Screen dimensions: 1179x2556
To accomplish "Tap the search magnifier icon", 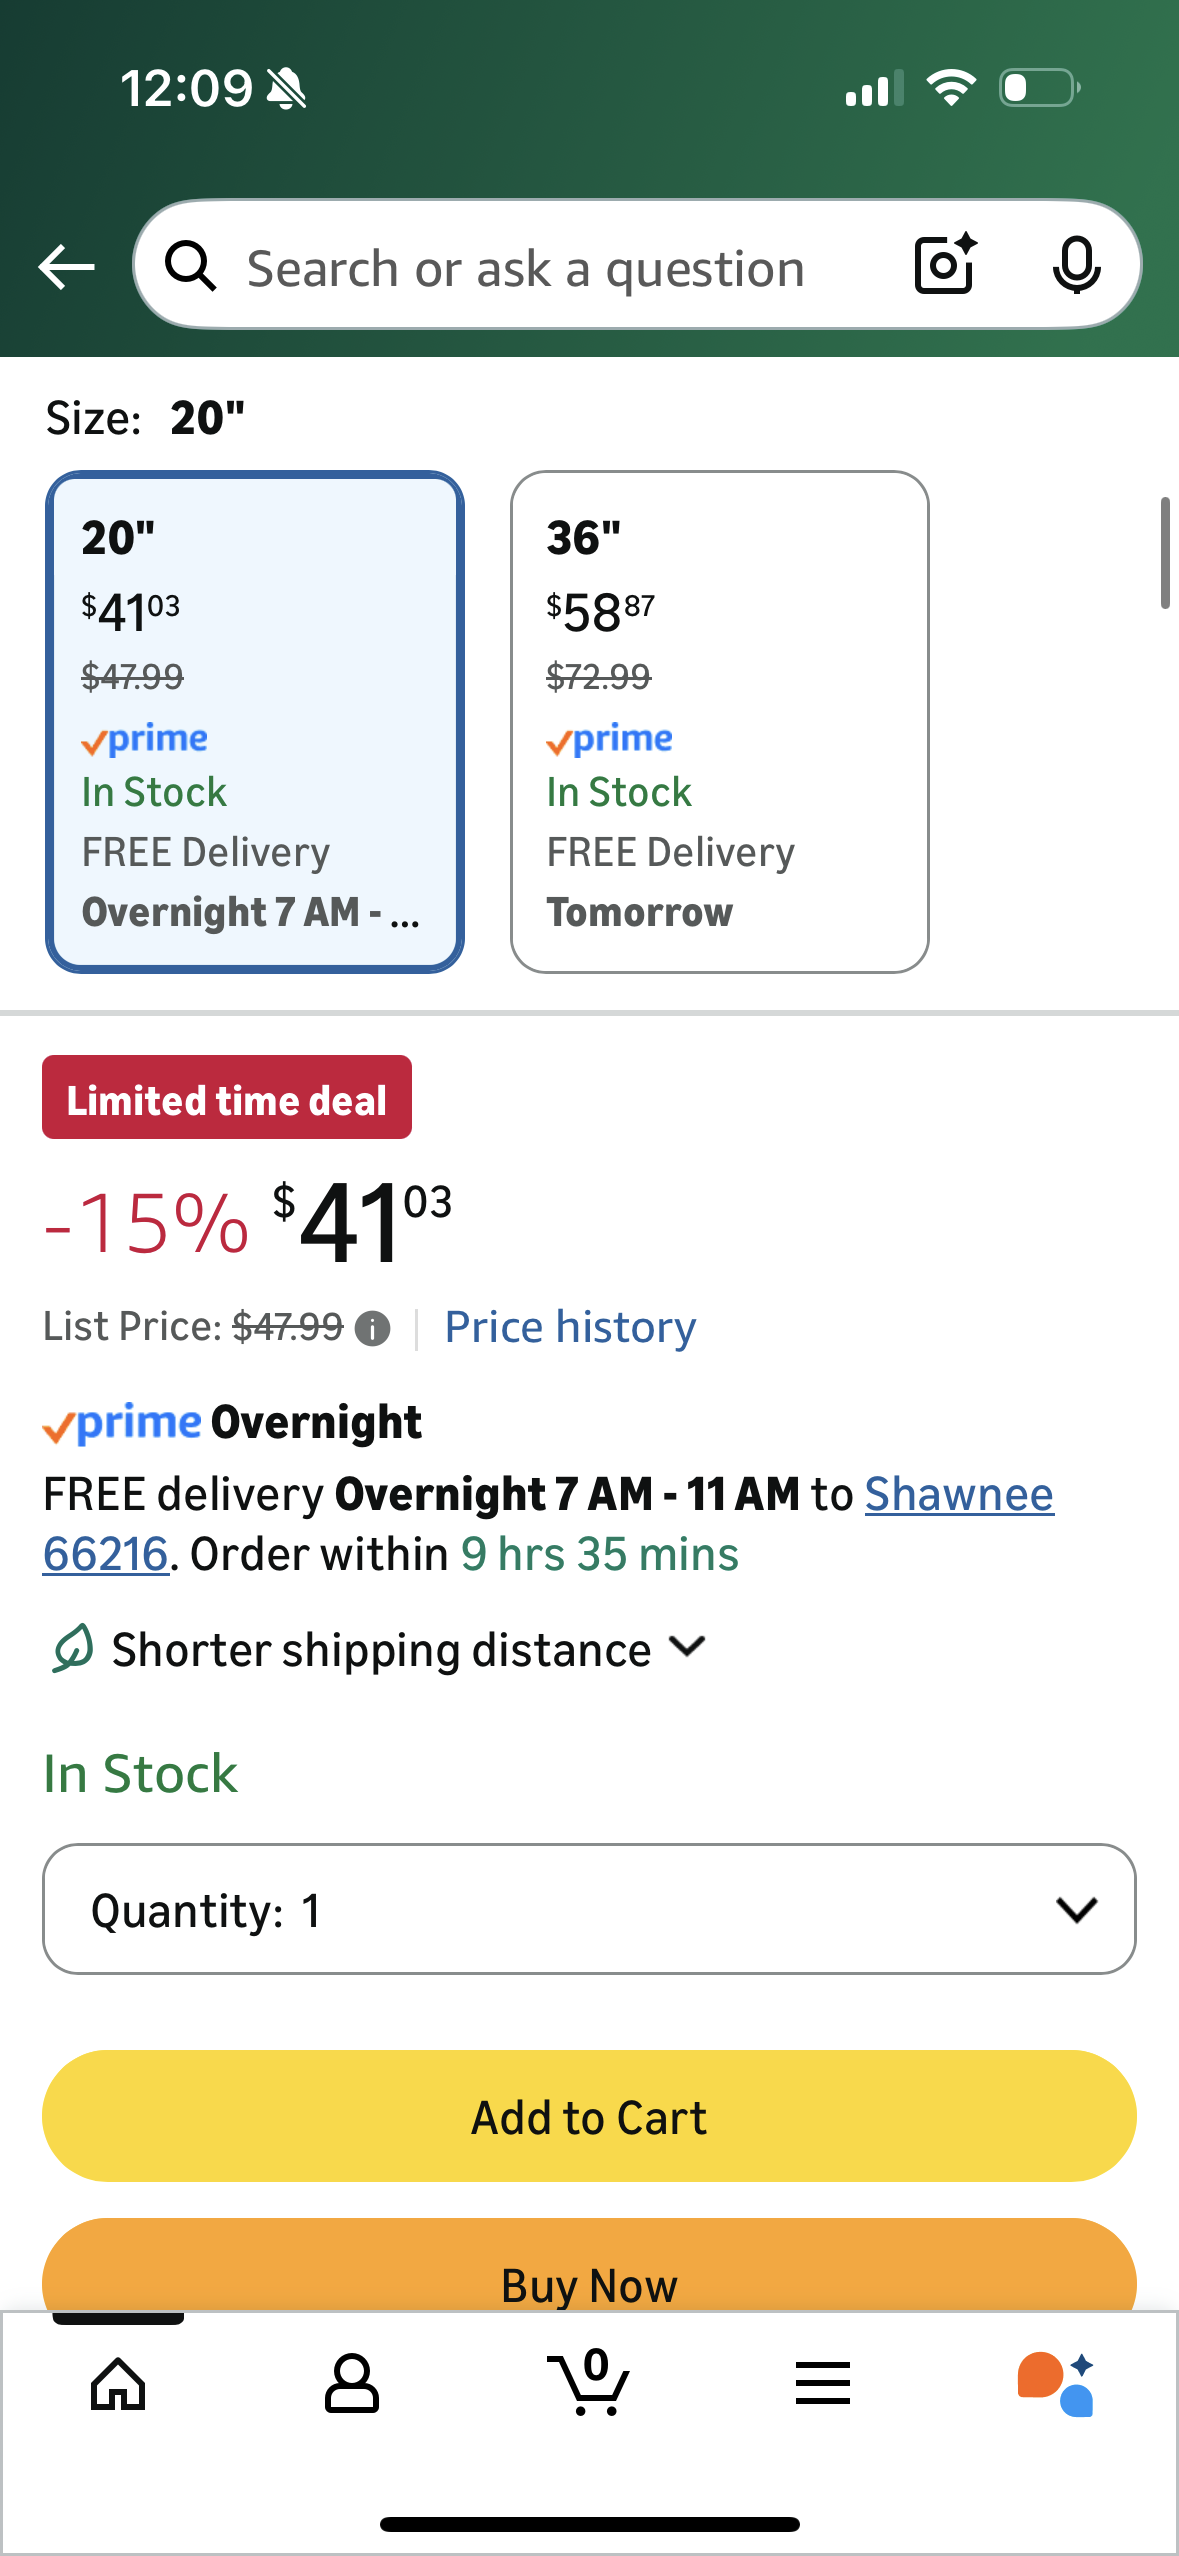I will point(190,267).
